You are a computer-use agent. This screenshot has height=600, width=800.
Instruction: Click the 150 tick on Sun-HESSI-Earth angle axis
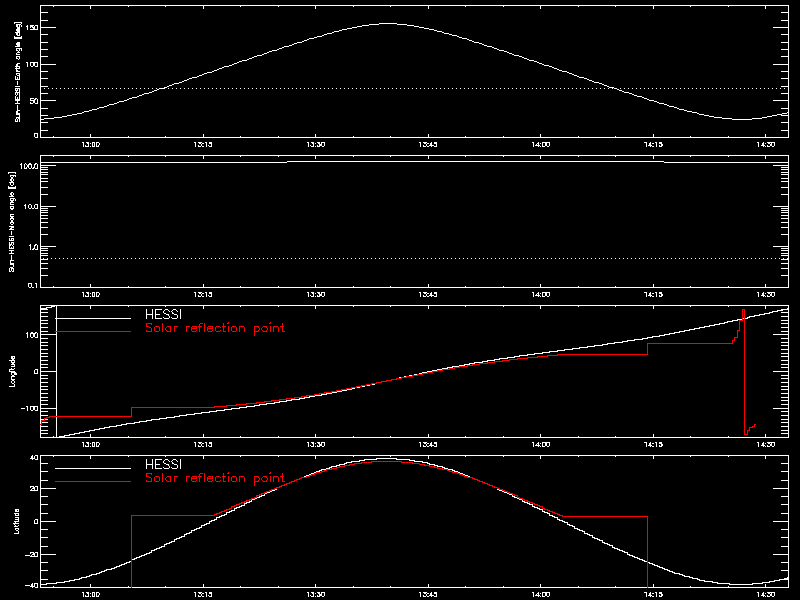tap(32, 28)
